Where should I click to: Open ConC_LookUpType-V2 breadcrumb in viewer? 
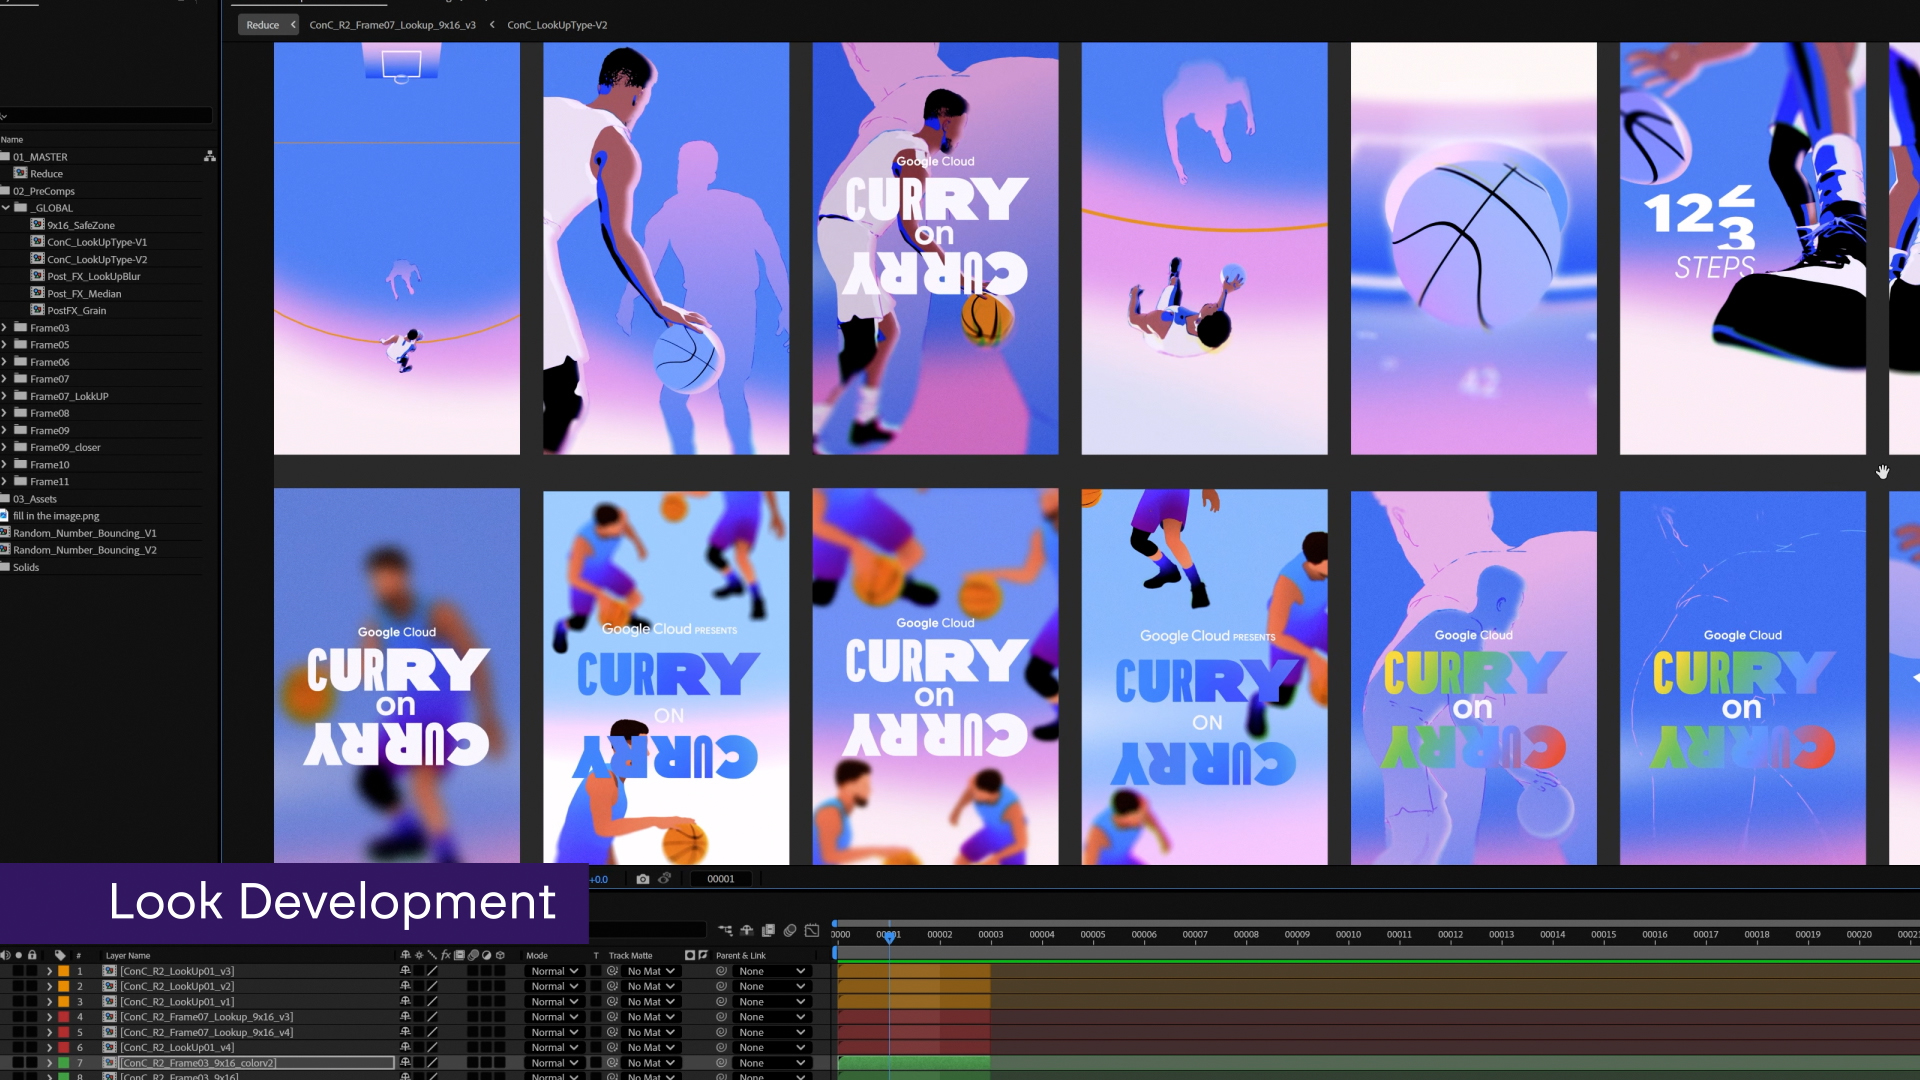(557, 25)
